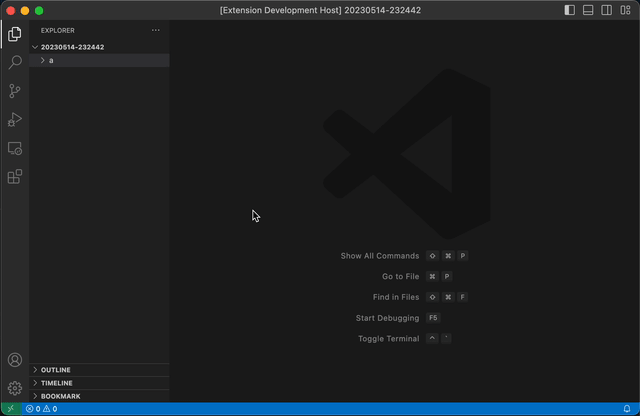Viewport: 640px width, 416px height.
Task: Click the window title text
Action: (x=320, y=10)
